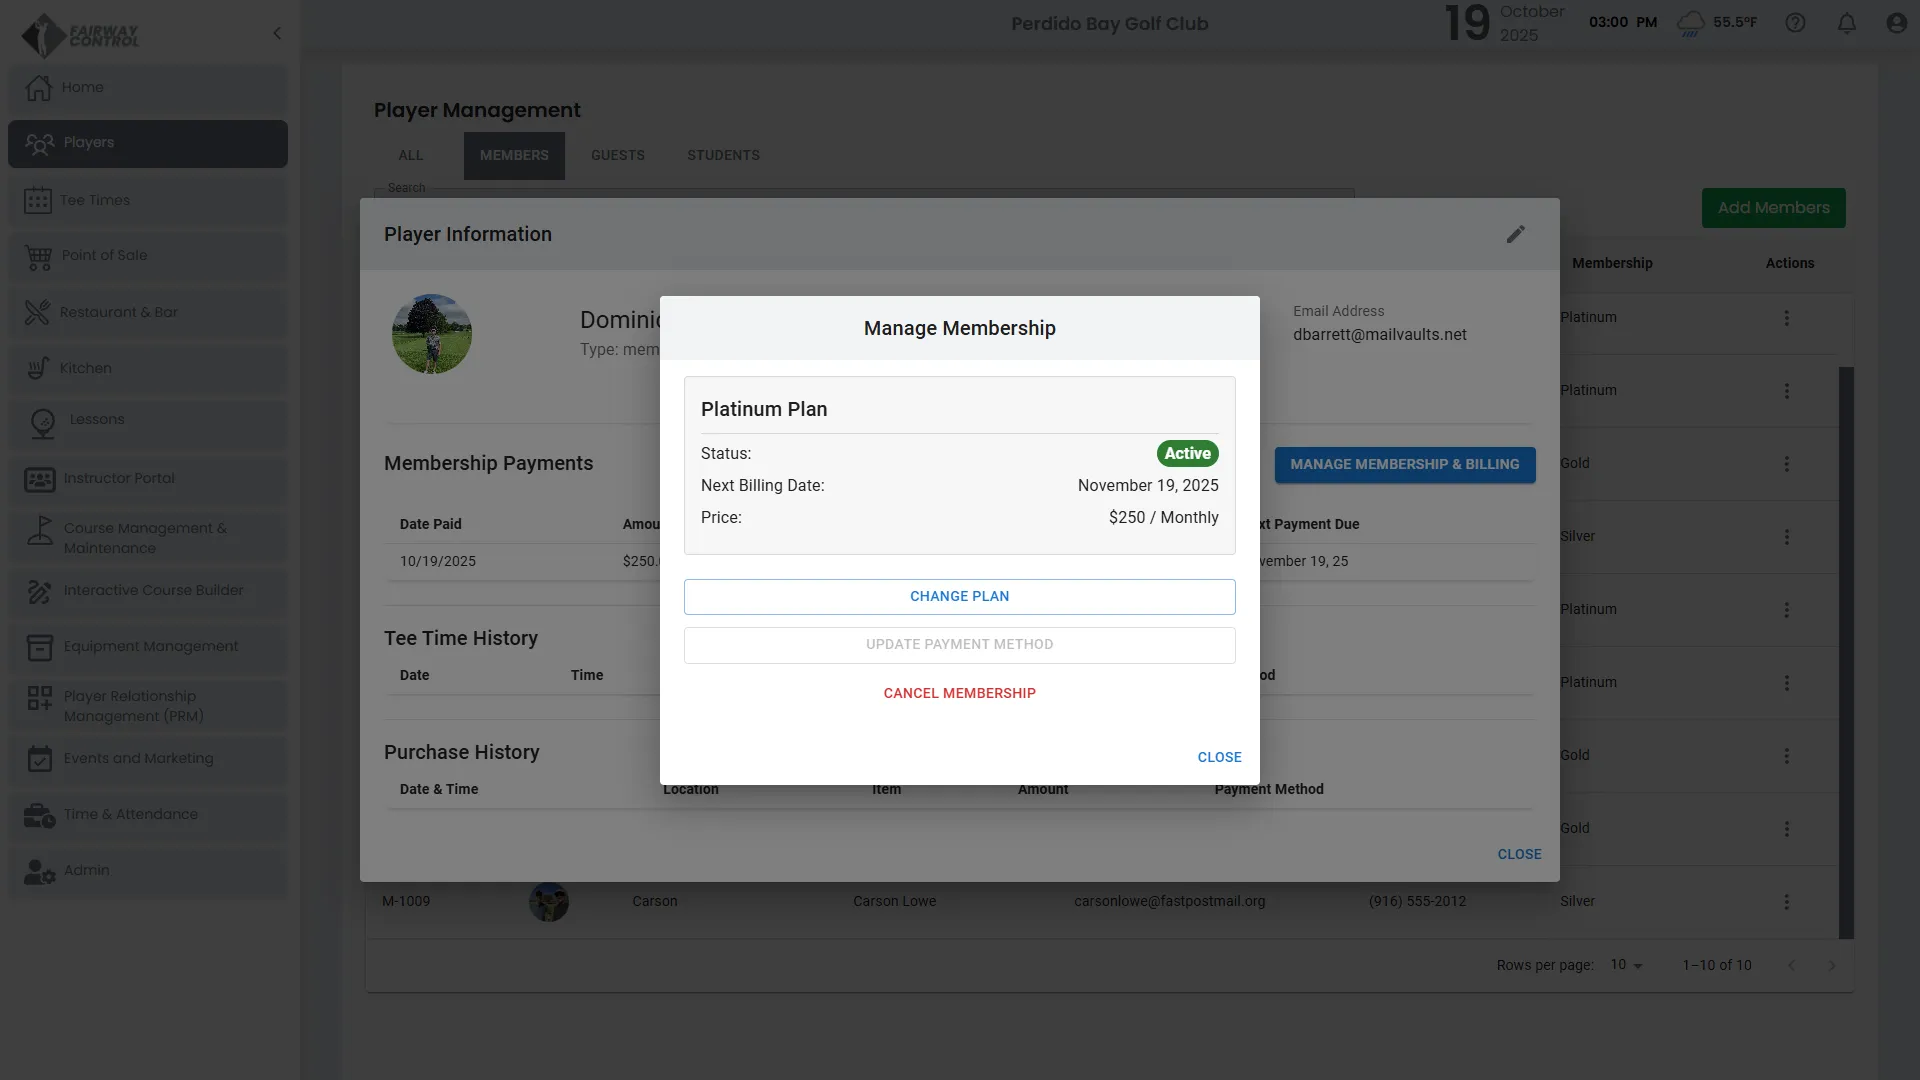1920x1080 pixels.
Task: Click Manage Membership & Billing button
Action: (x=1404, y=464)
